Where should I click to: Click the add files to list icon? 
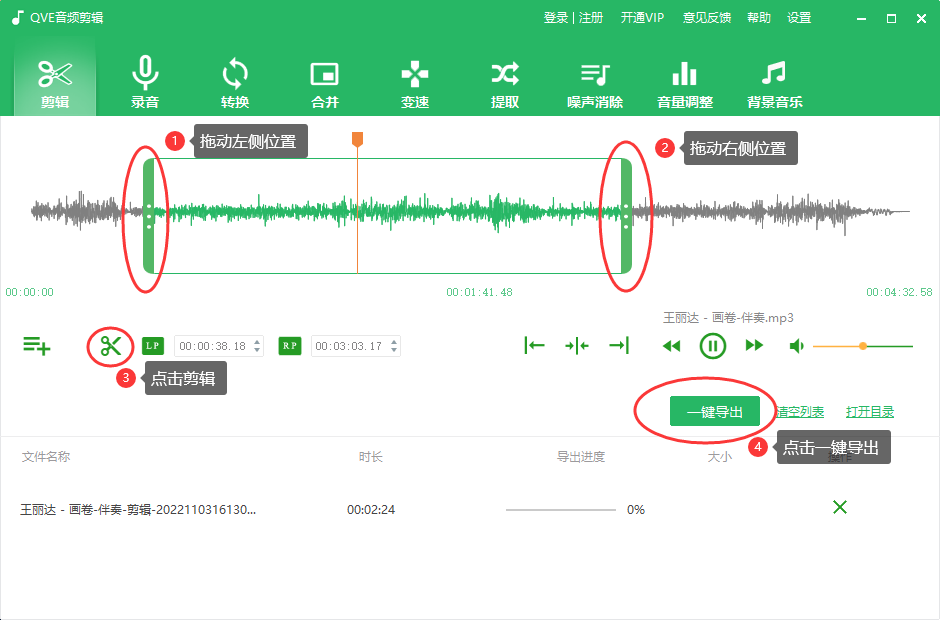tap(37, 345)
